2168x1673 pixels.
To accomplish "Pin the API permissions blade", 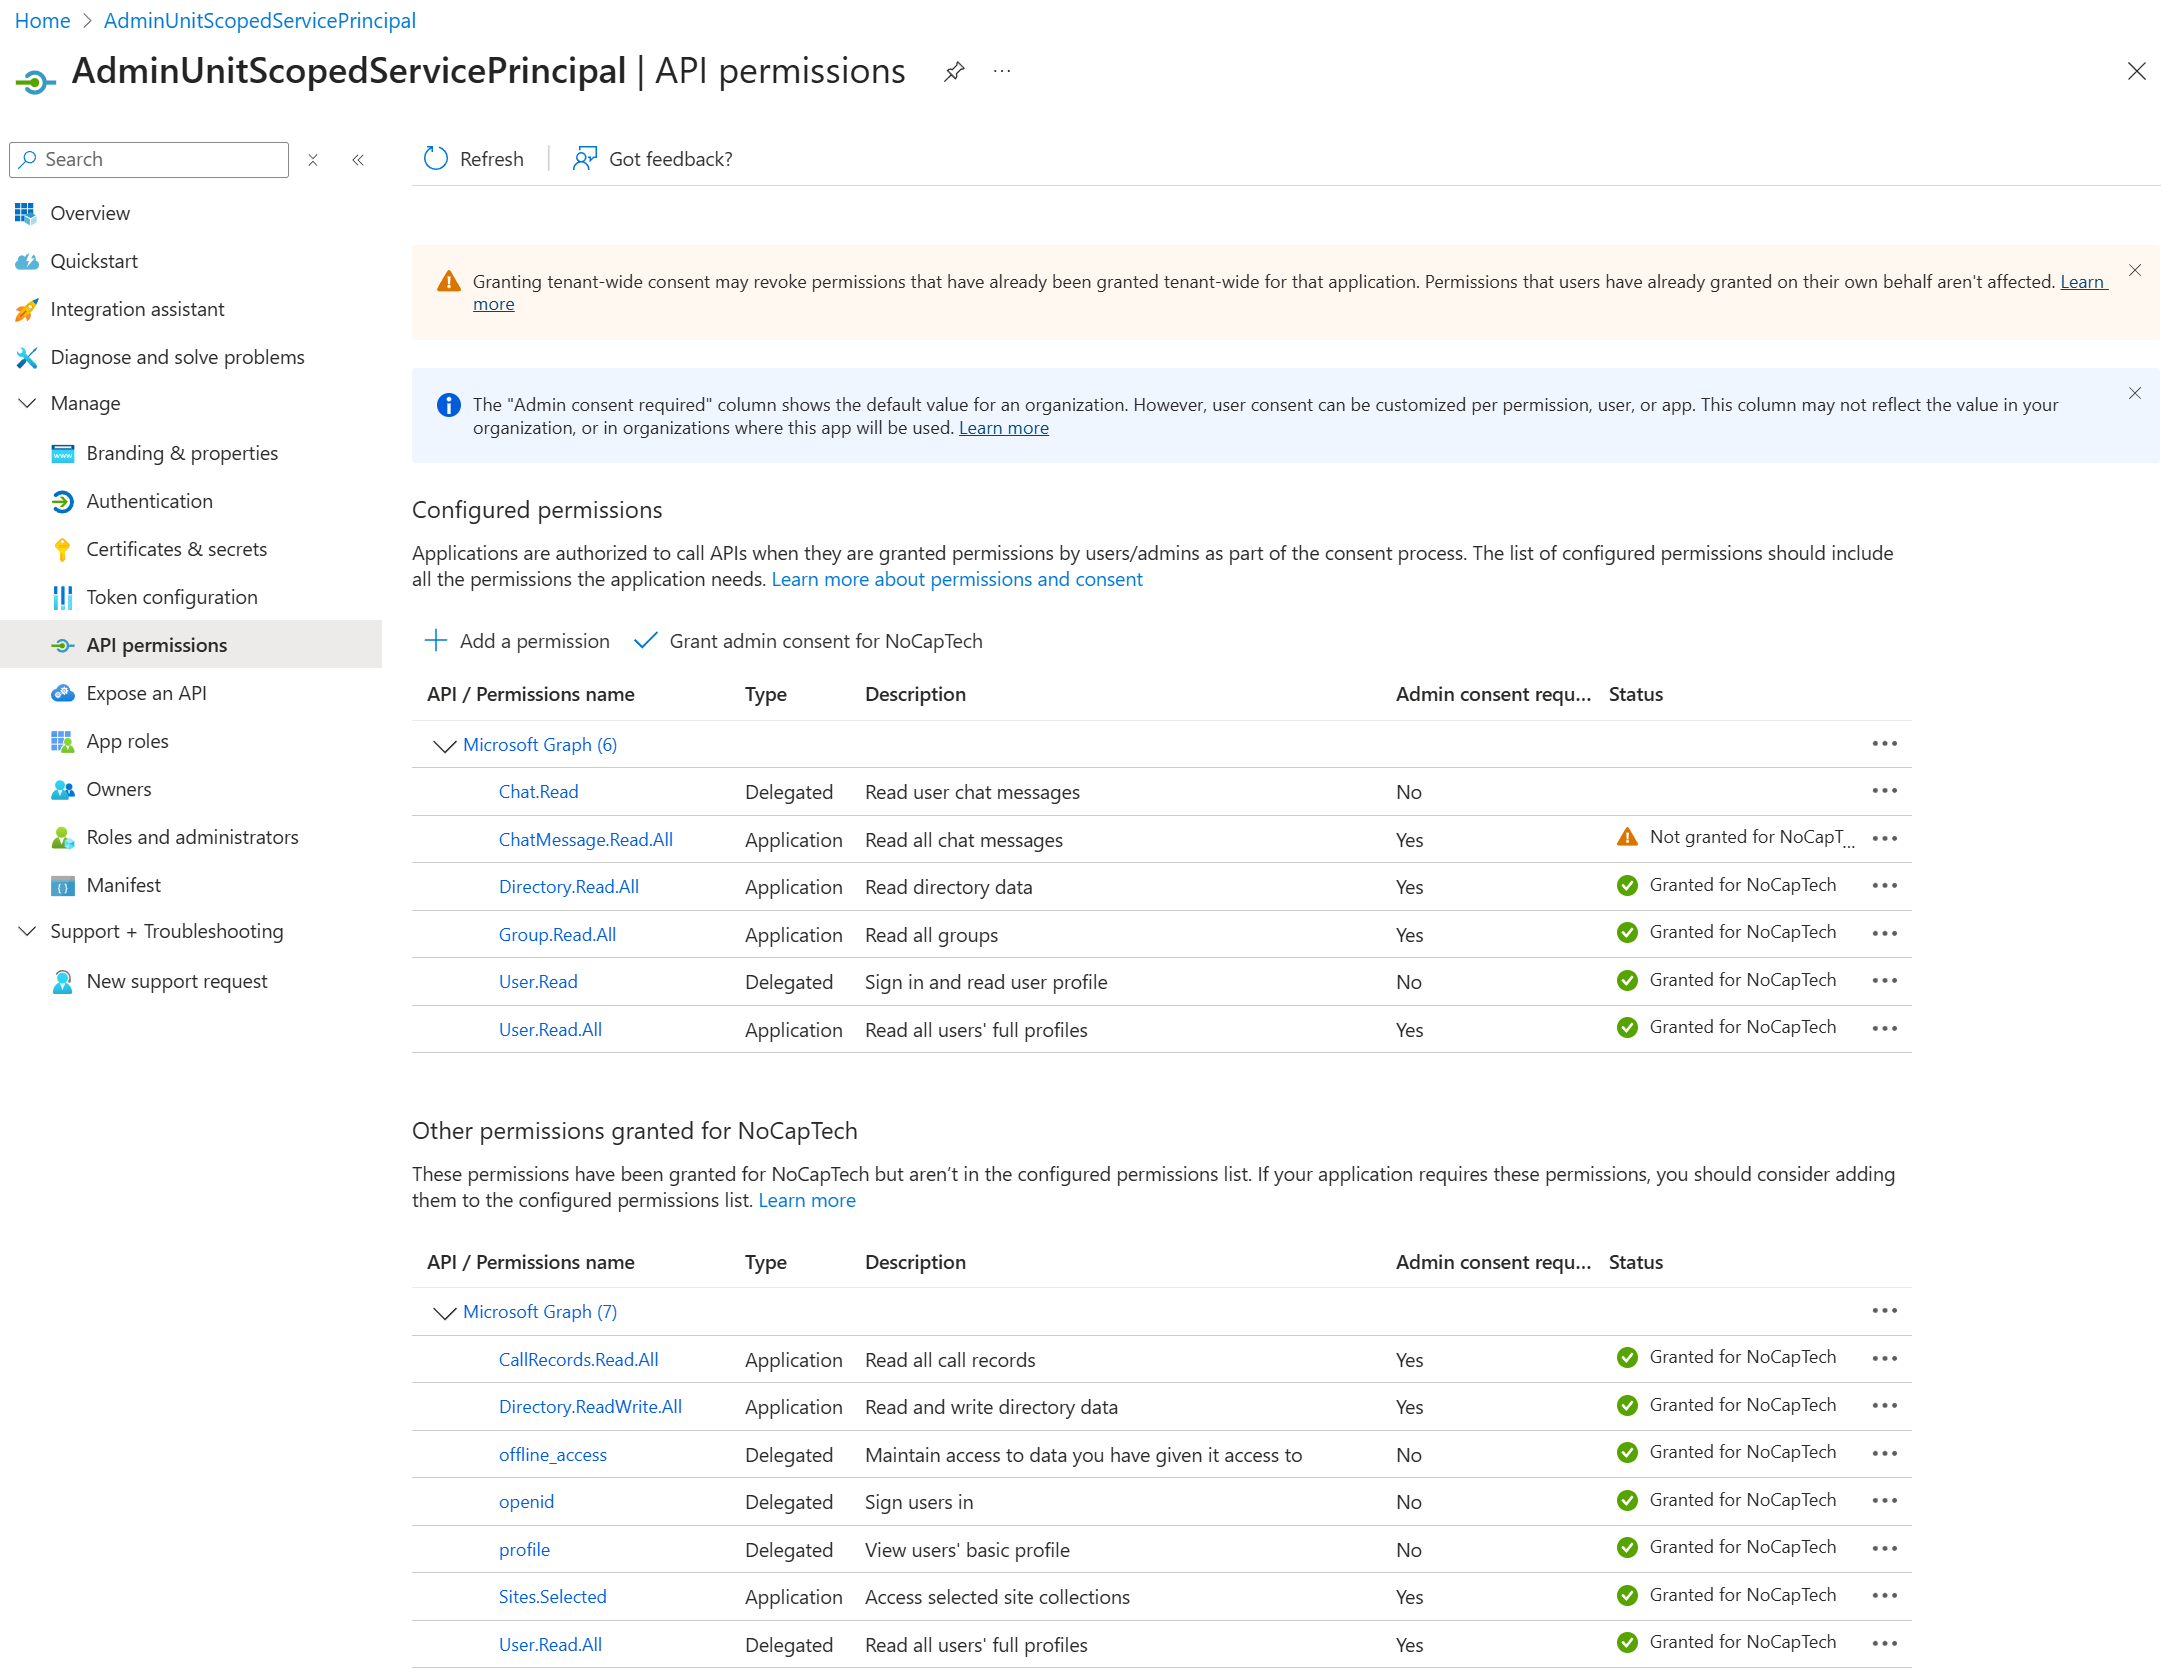I will coord(954,72).
